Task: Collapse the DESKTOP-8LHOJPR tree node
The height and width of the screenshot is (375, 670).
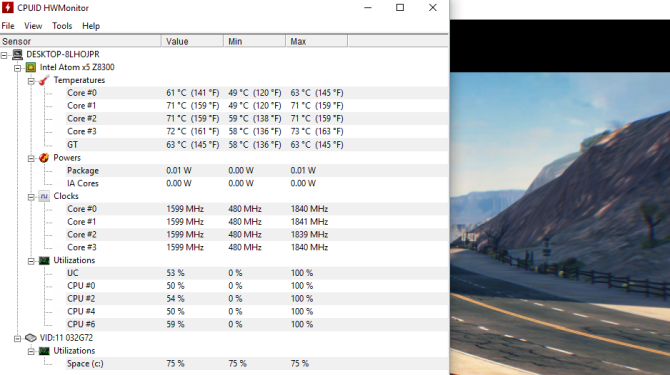Action: pyautogui.click(x=4, y=55)
